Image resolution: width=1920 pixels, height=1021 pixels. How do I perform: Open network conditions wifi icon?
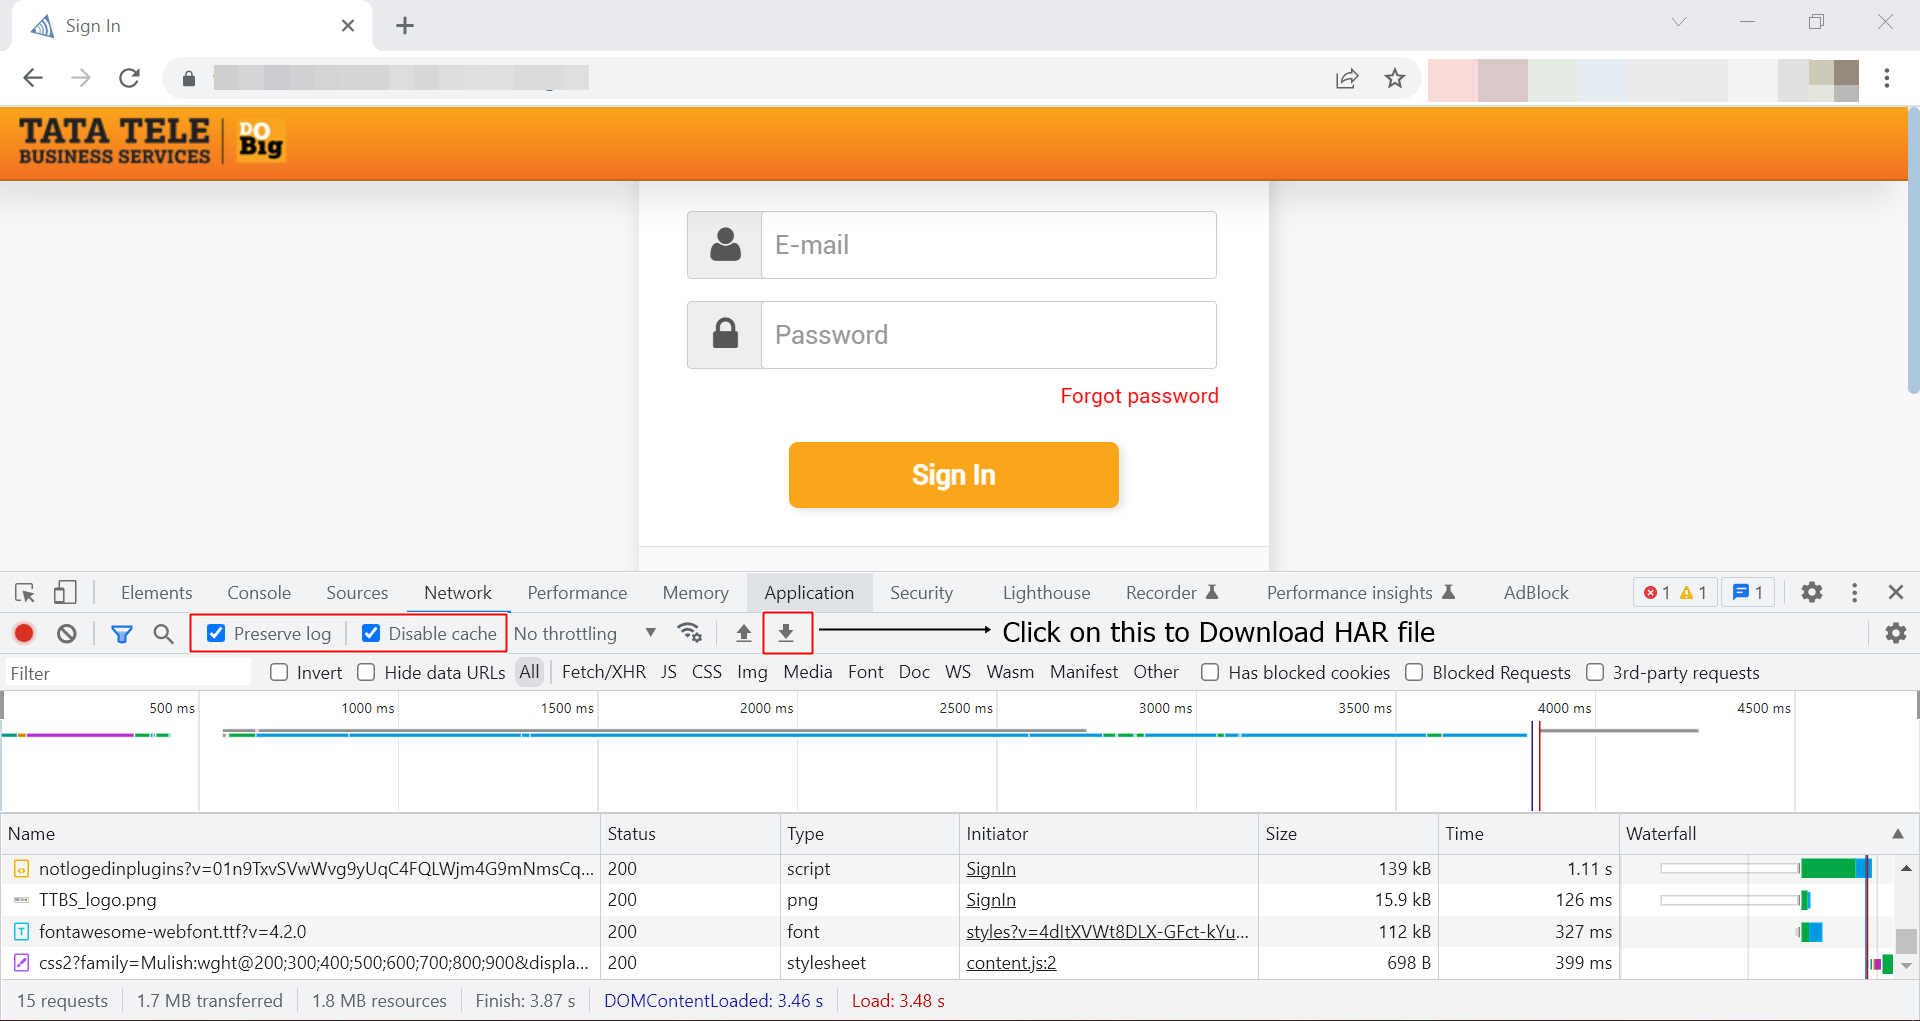click(x=689, y=633)
